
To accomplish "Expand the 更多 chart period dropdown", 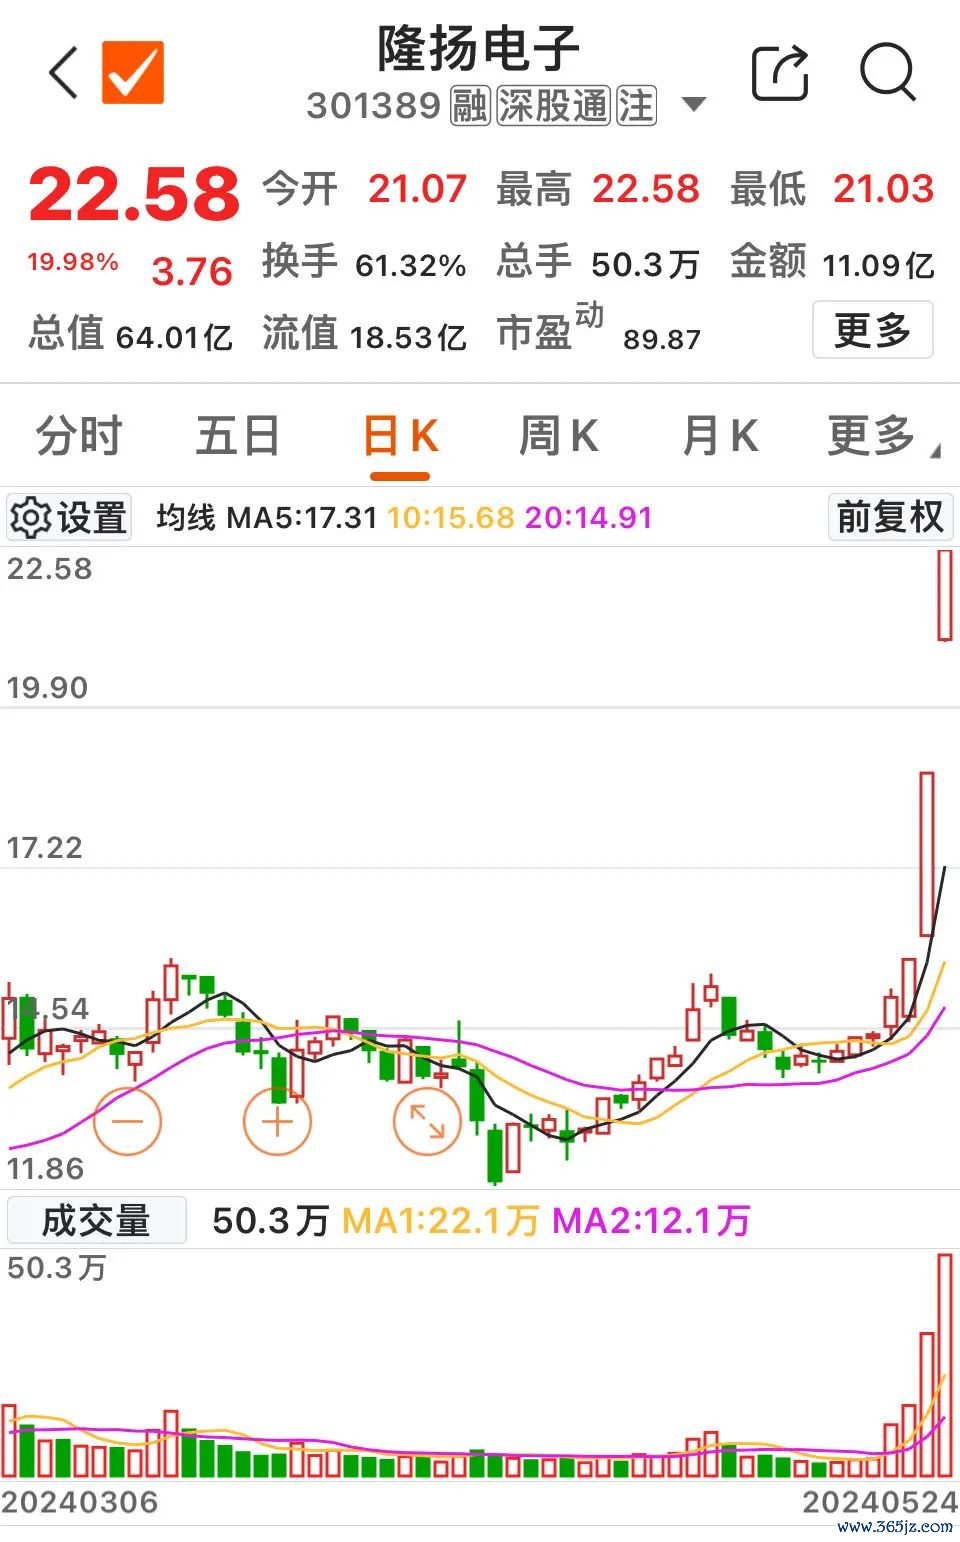I will click(878, 436).
